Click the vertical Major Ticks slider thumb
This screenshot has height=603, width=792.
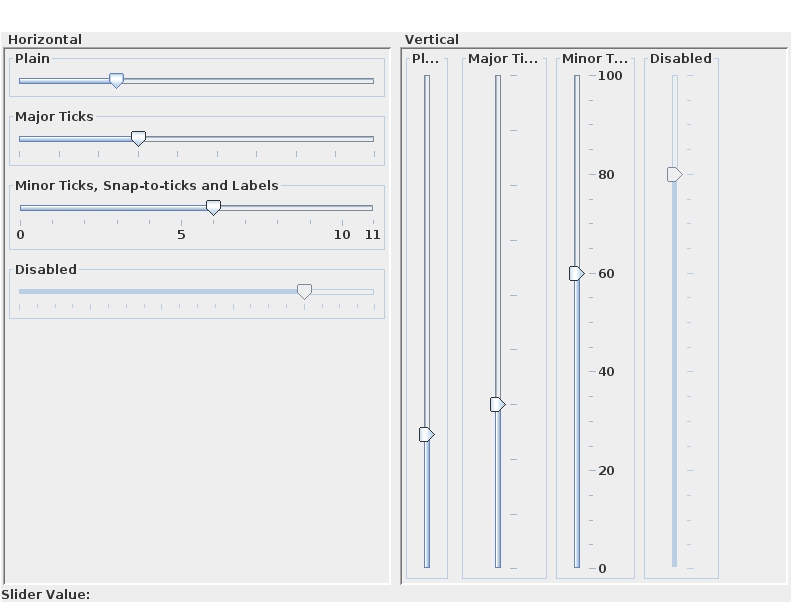pos(497,405)
